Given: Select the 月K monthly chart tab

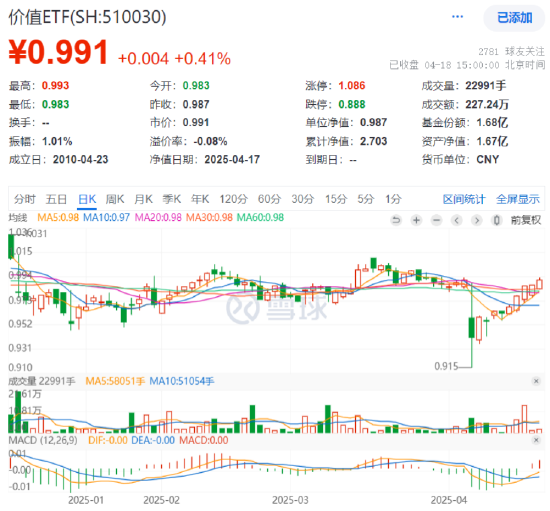Looking at the screenshot, I should tap(143, 199).
